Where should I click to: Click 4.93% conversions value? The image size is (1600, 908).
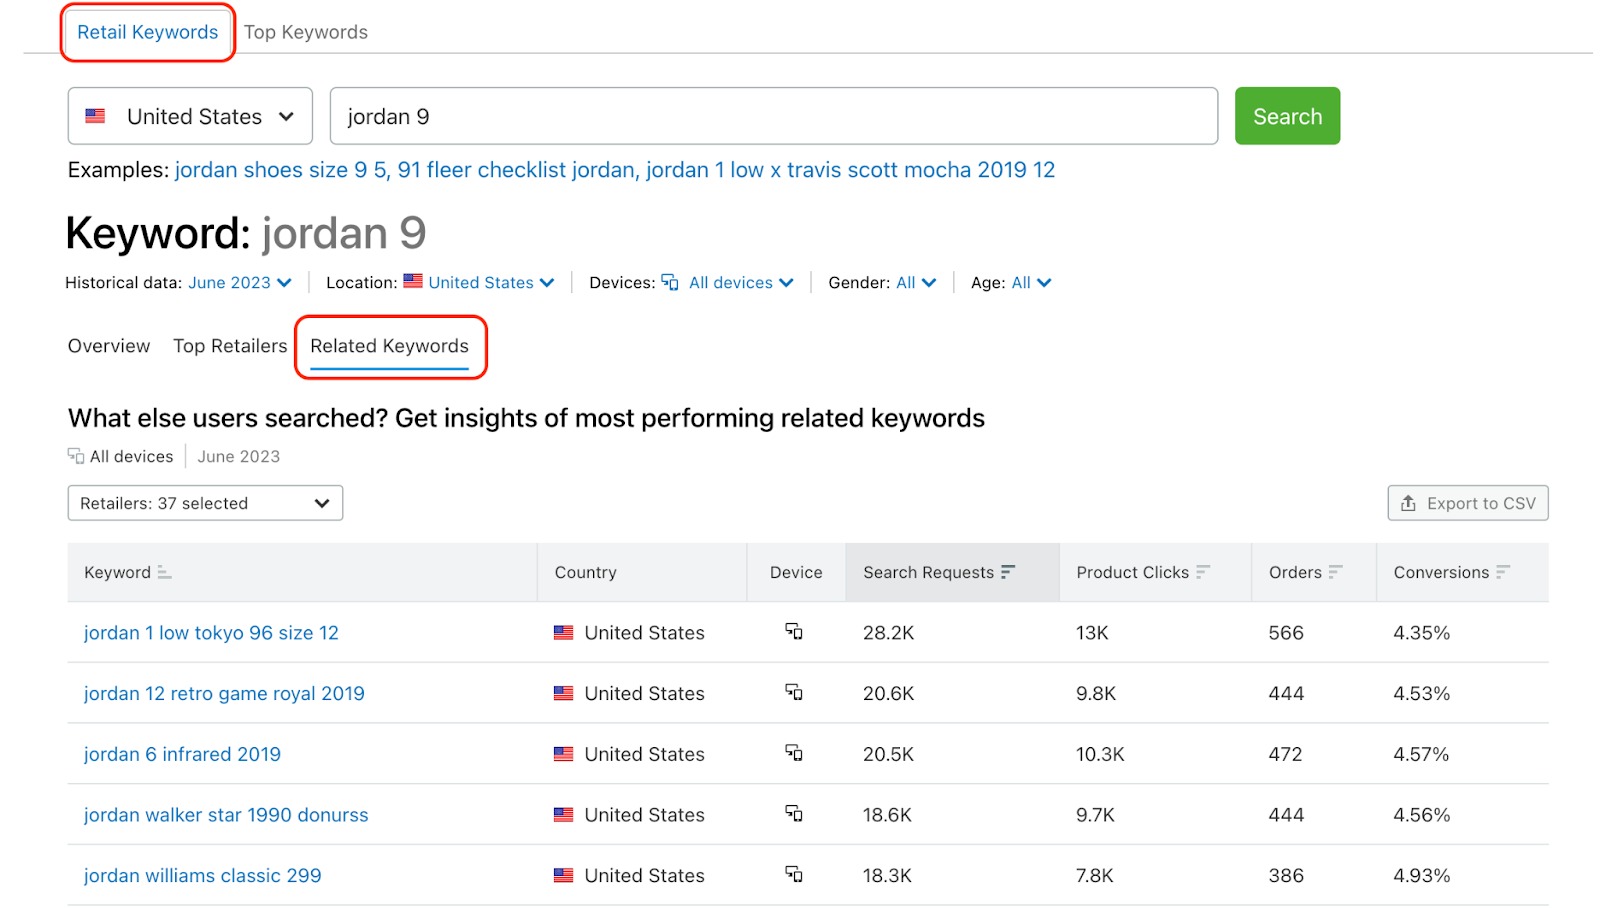point(1421,876)
